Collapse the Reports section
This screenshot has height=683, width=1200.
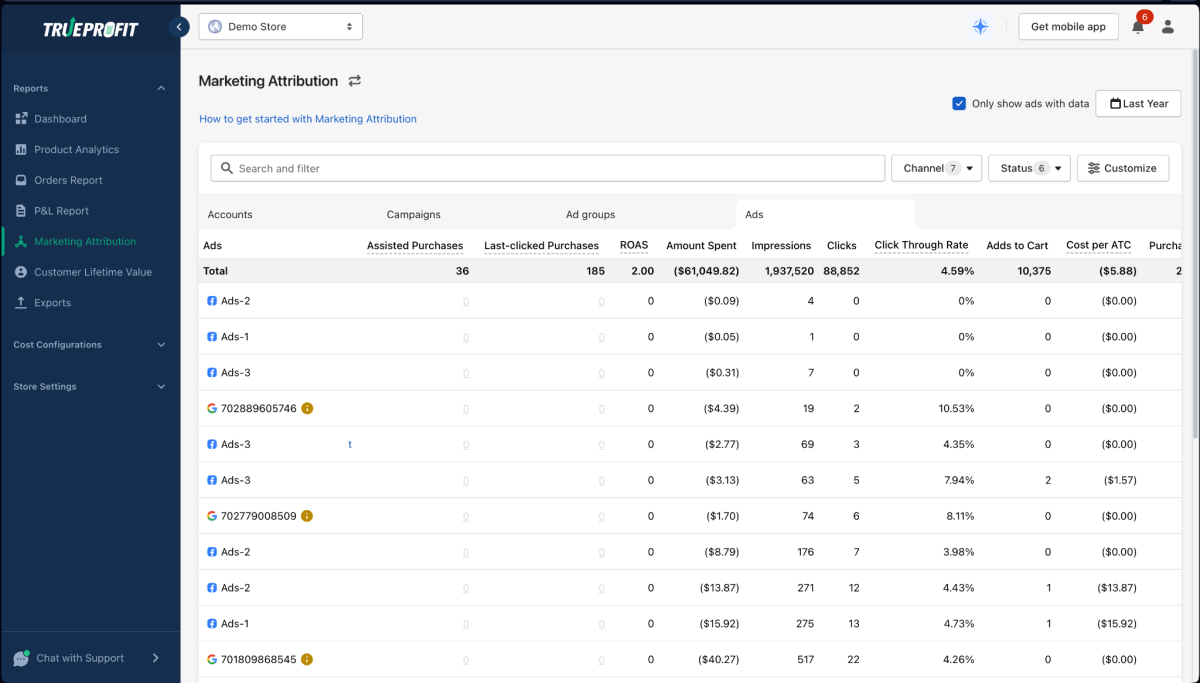coord(161,89)
